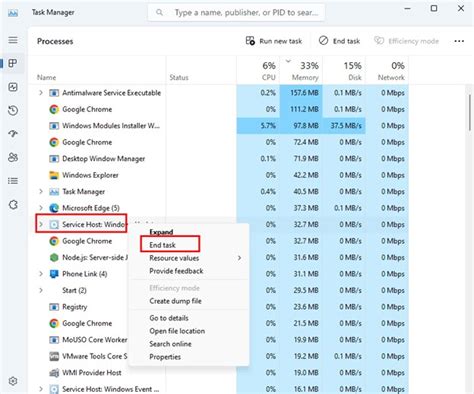
Task: Open the hamburger navigation menu icon
Action: click(x=13, y=40)
